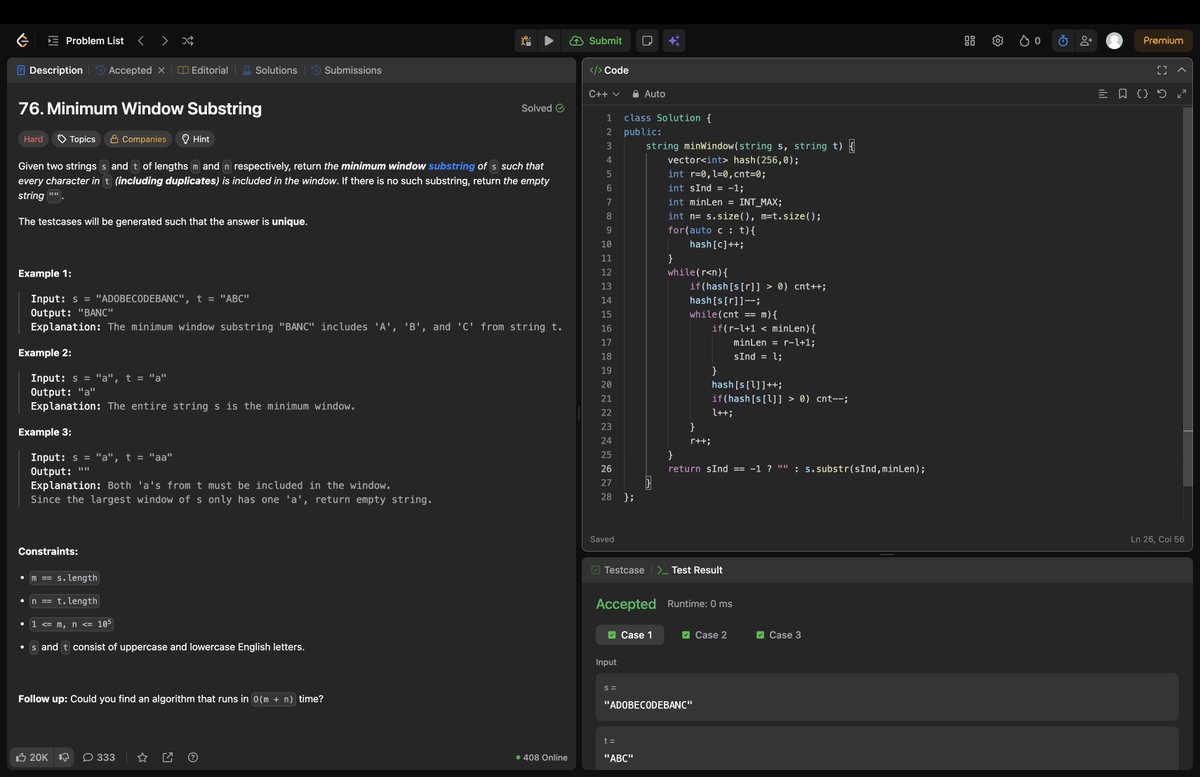Click the problem title Minimum Window Substring
The height and width of the screenshot is (777, 1200).
[x=140, y=108]
